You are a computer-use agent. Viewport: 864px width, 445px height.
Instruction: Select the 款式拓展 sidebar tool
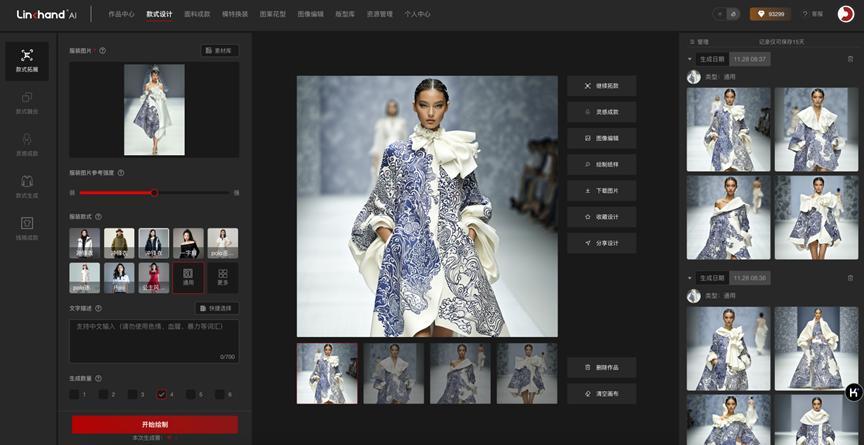click(26, 61)
